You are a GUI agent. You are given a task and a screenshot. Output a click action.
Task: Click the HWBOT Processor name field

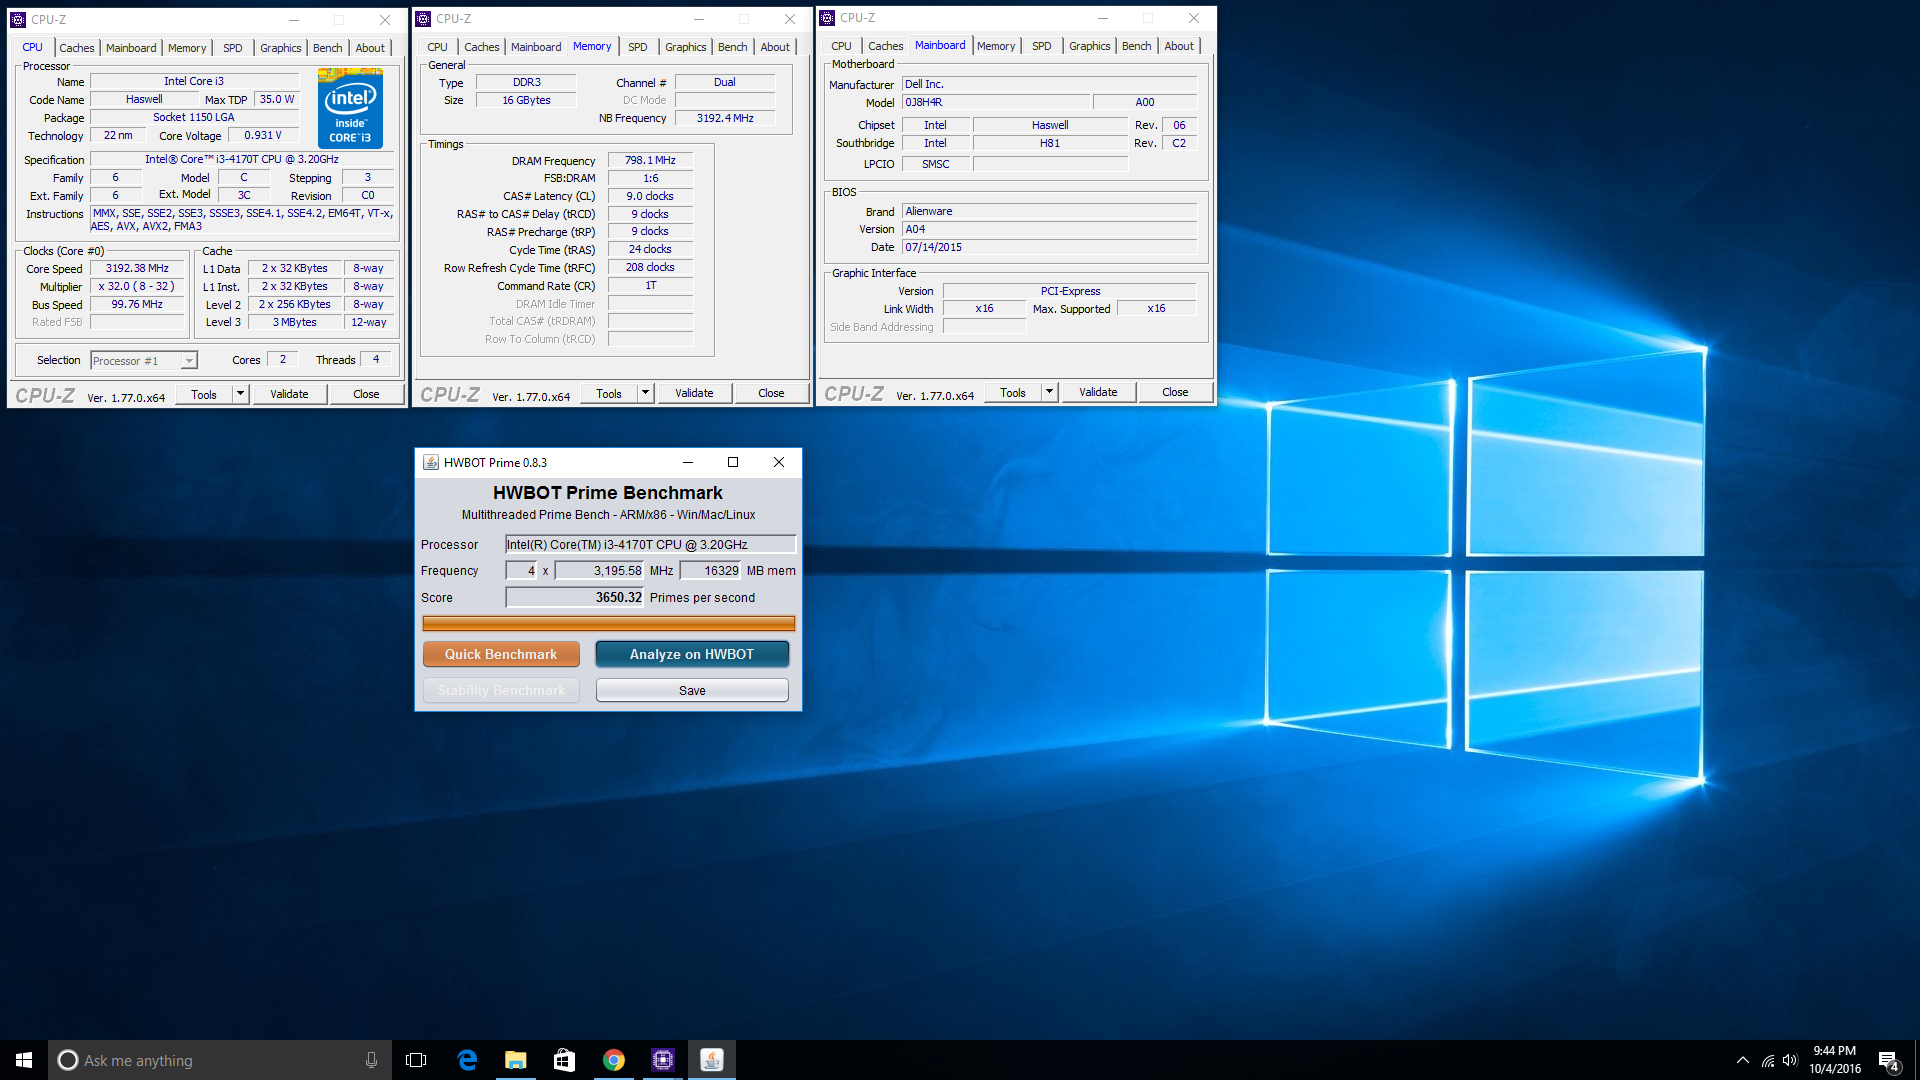650,544
